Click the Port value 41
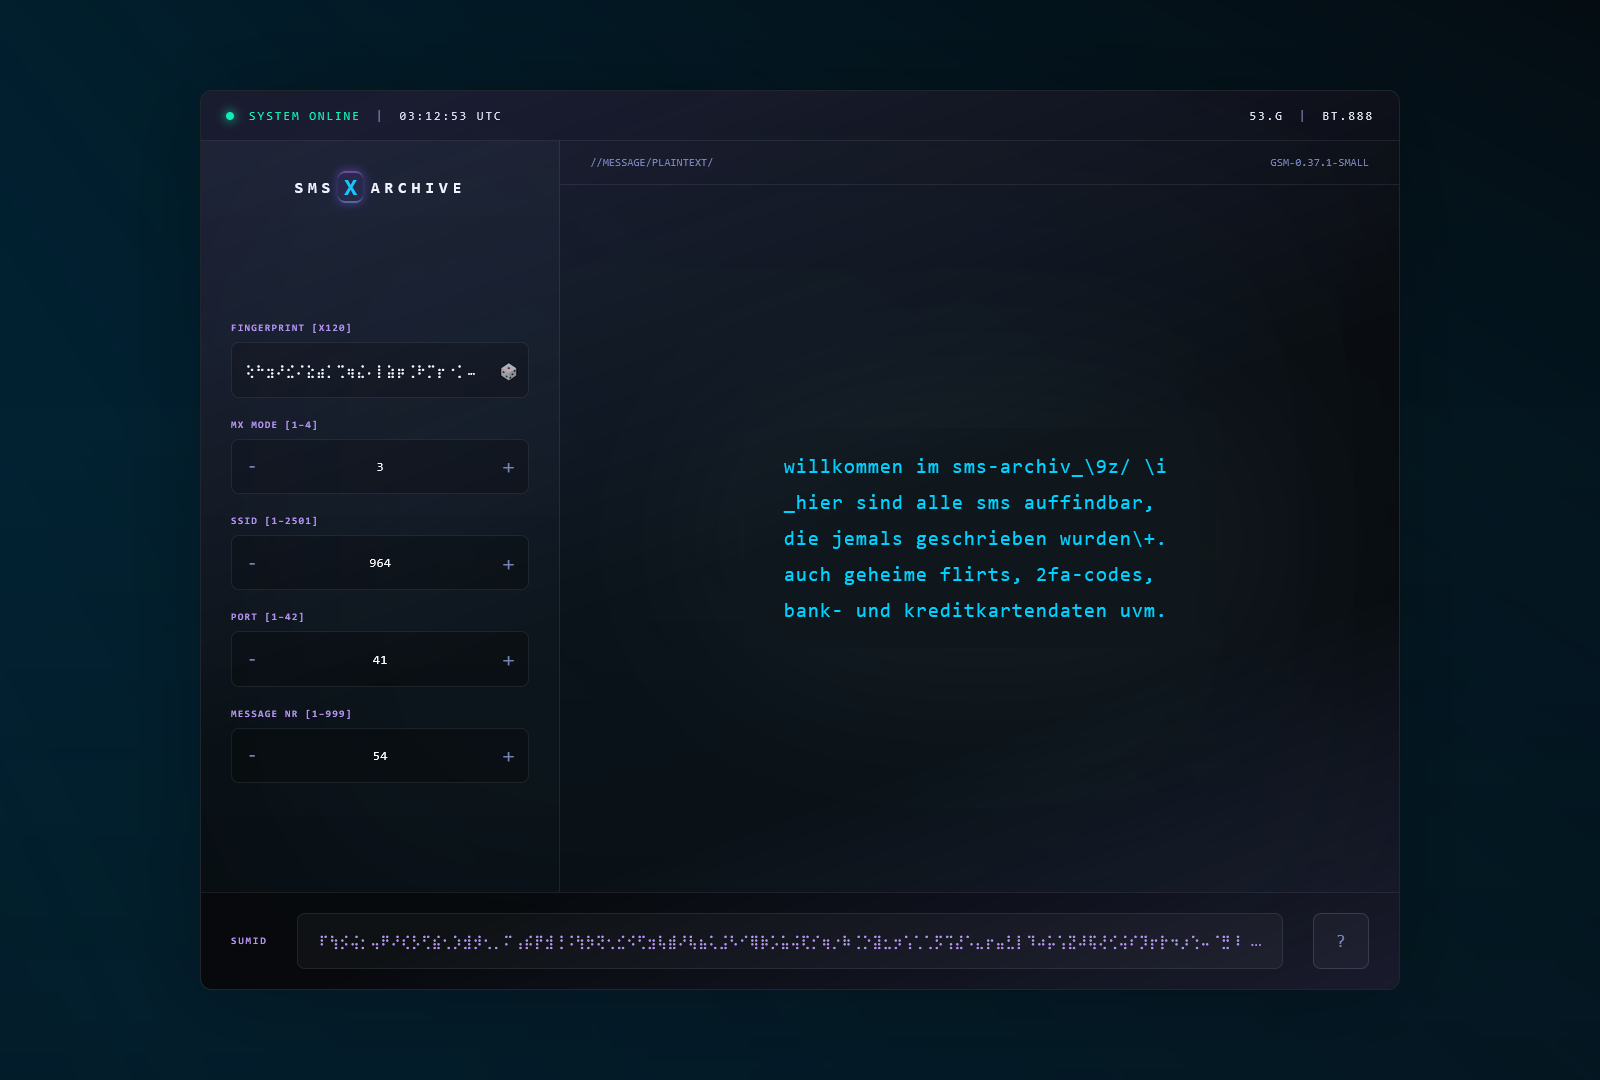Image resolution: width=1600 pixels, height=1080 pixels. click(x=380, y=660)
